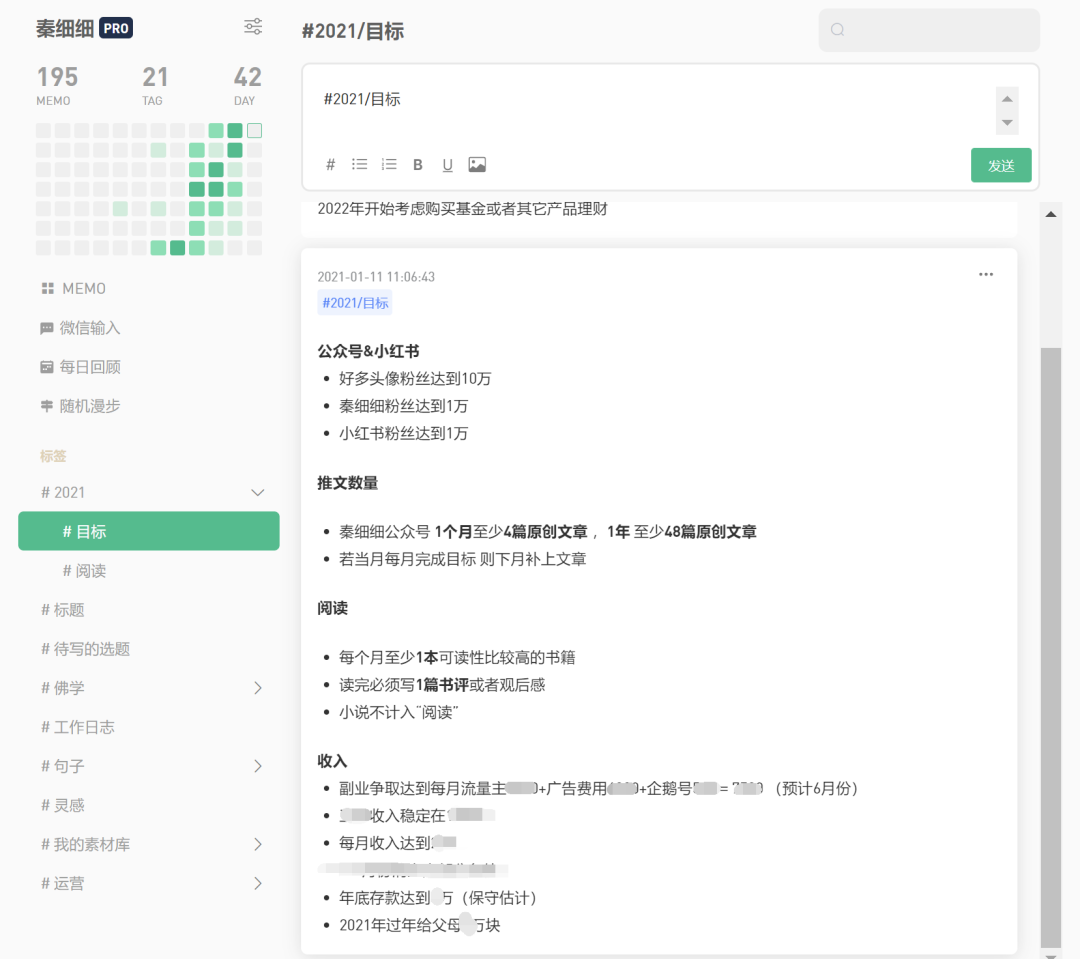
Task: Toggle bold formatting
Action: point(418,165)
